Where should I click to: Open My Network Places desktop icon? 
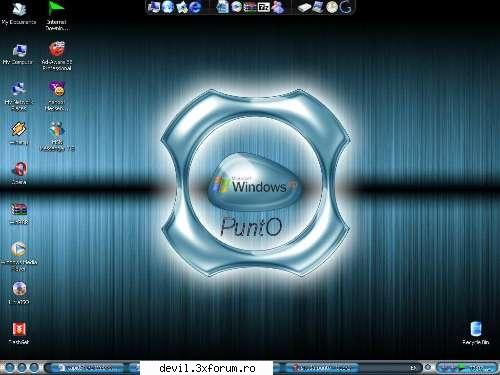pos(18,96)
